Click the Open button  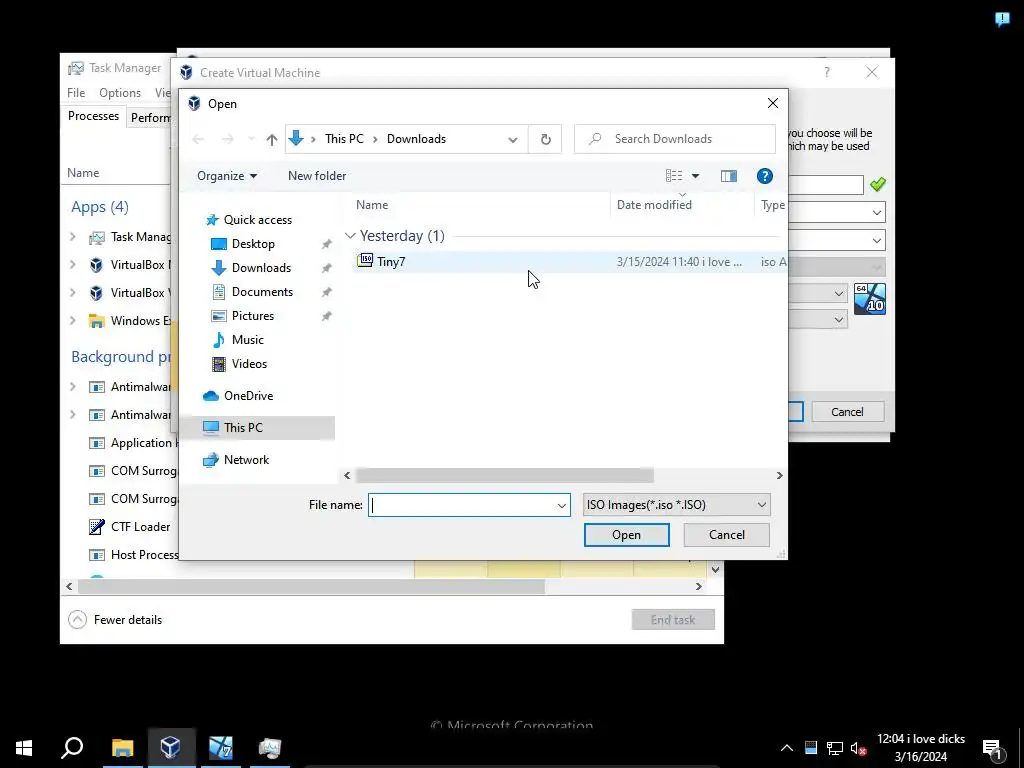[x=626, y=535]
